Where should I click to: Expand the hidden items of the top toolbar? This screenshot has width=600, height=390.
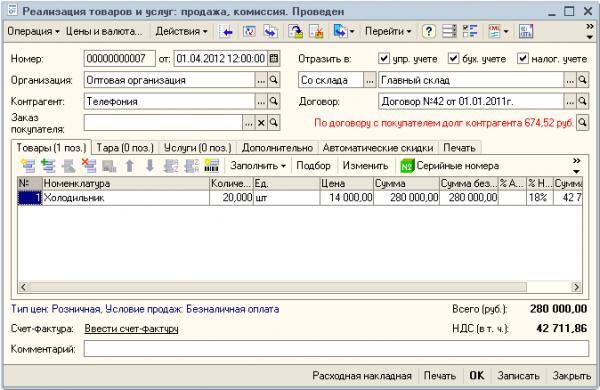pos(590,31)
